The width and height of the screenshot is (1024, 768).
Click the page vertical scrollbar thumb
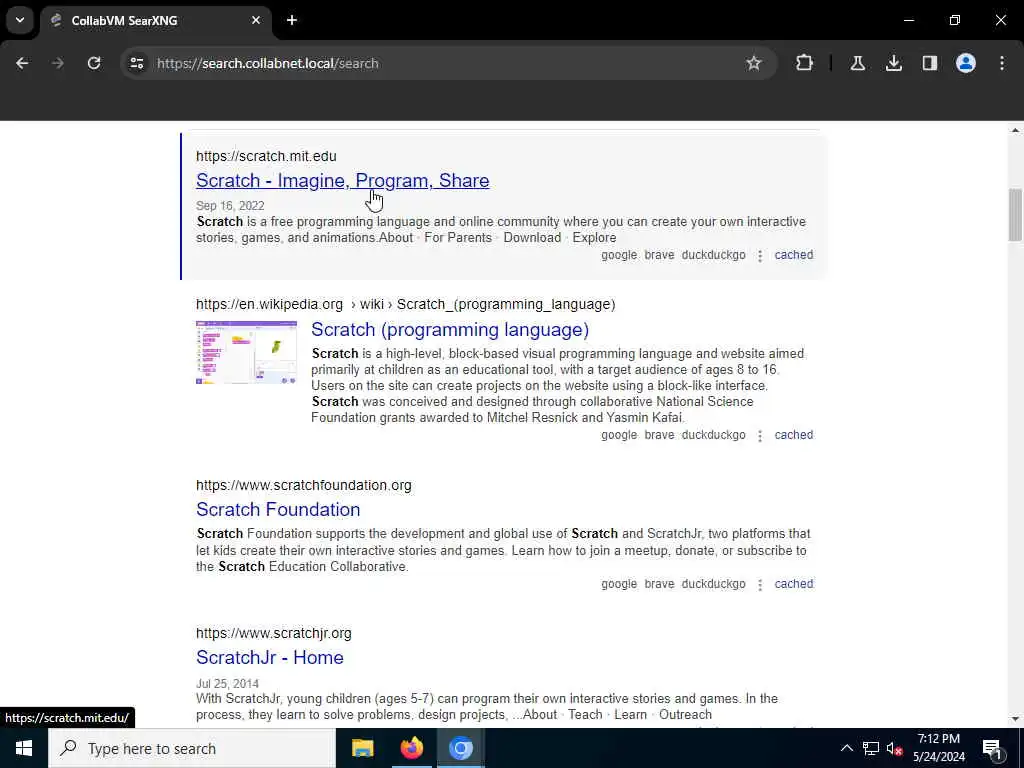click(1015, 215)
